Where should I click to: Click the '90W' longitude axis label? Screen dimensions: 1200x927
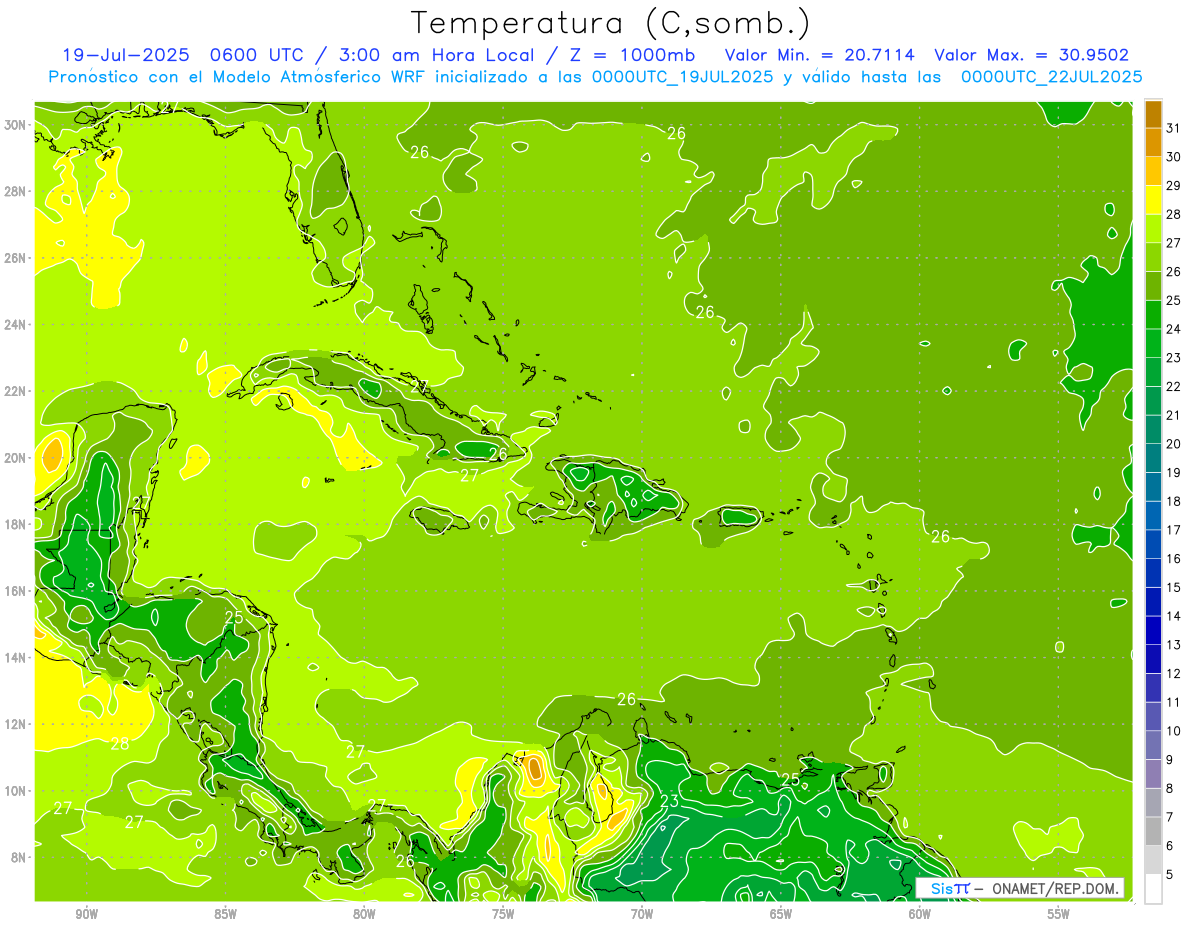(x=86, y=914)
